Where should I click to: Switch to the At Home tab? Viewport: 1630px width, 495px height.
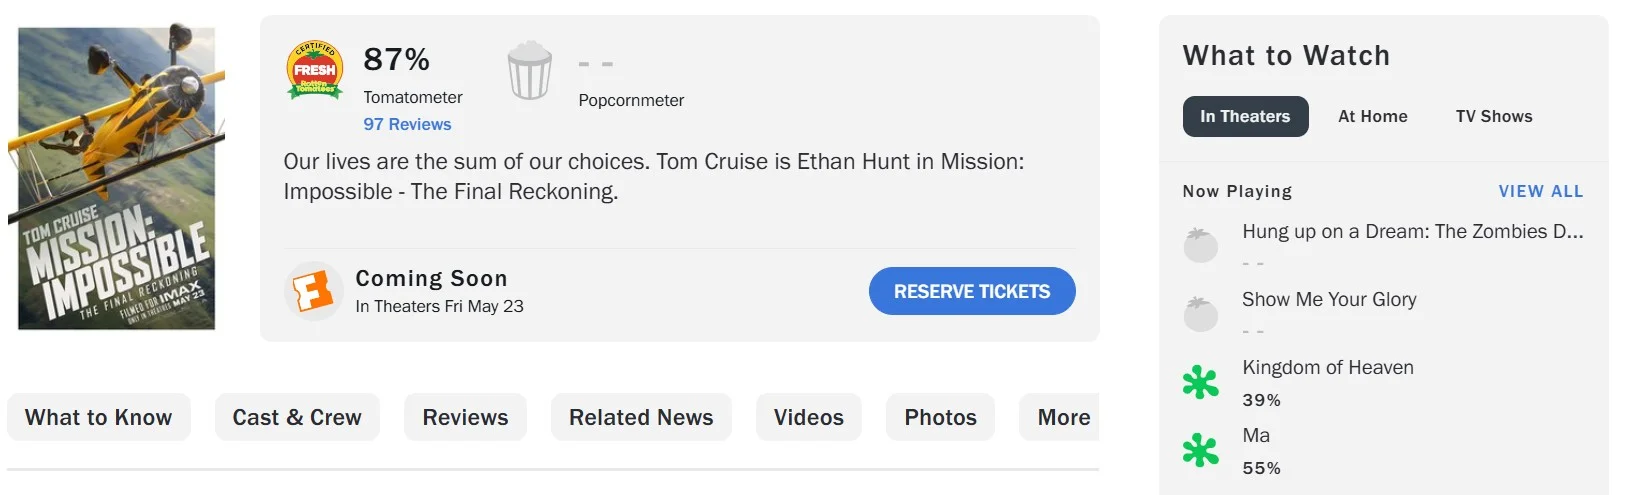click(x=1373, y=116)
